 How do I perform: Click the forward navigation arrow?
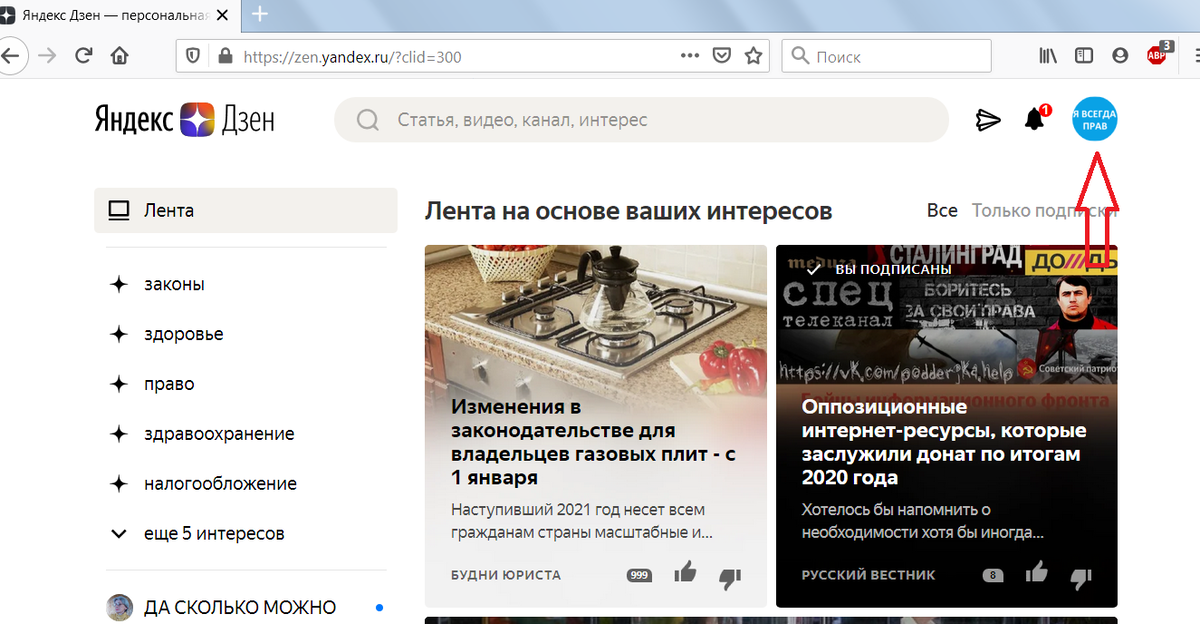point(46,56)
